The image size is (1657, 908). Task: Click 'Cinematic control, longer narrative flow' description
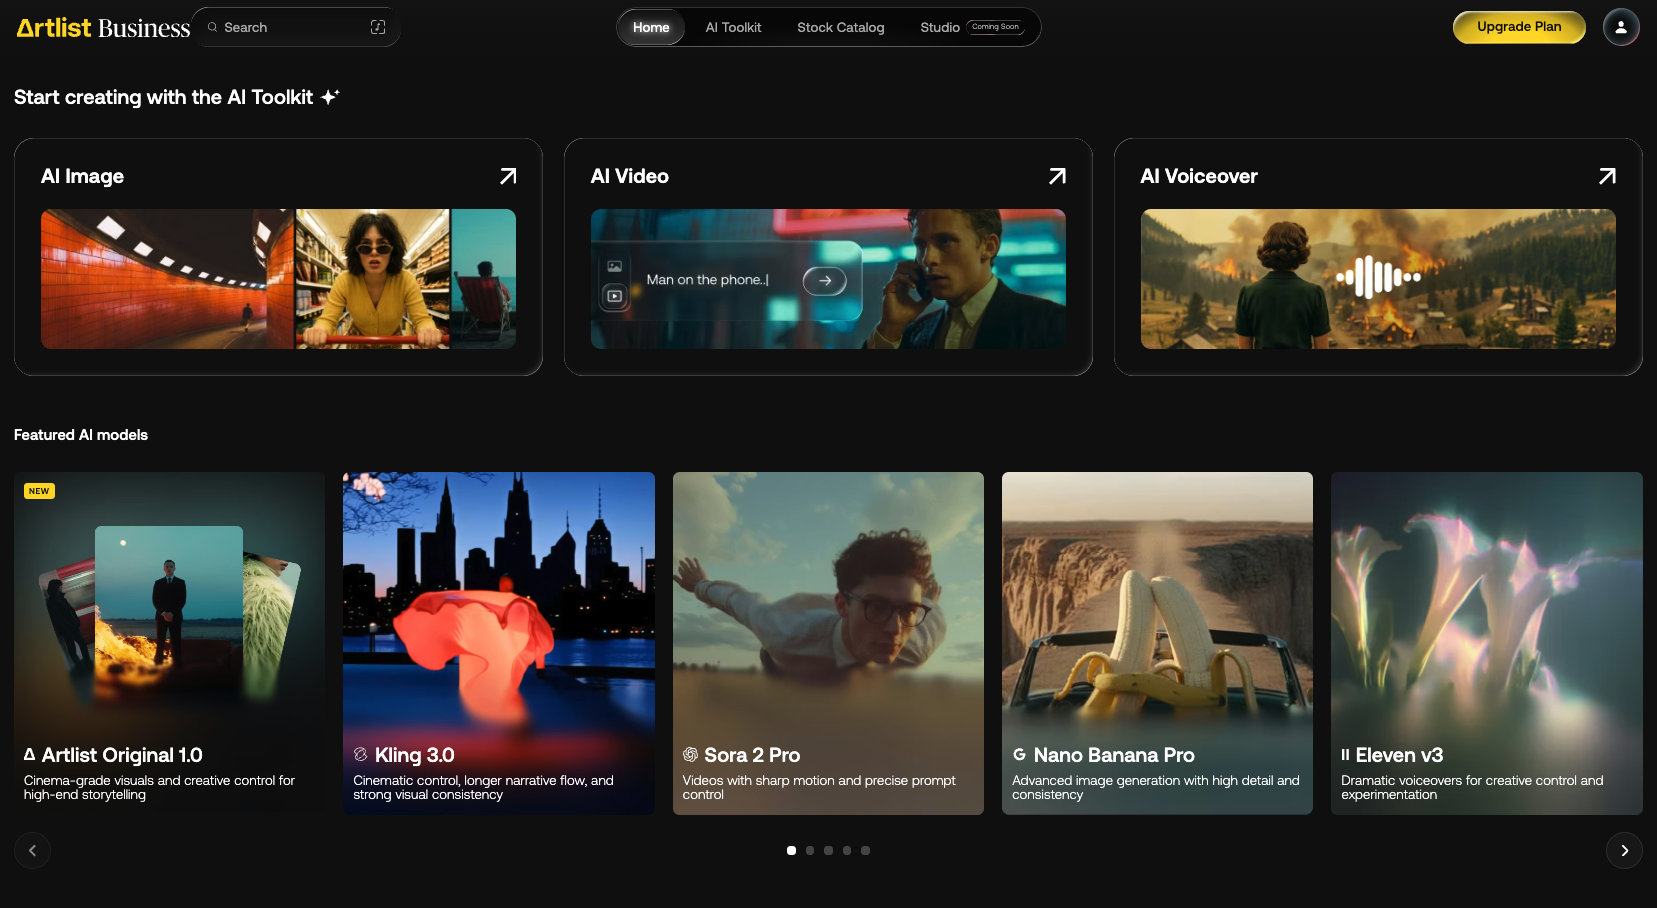(x=484, y=788)
